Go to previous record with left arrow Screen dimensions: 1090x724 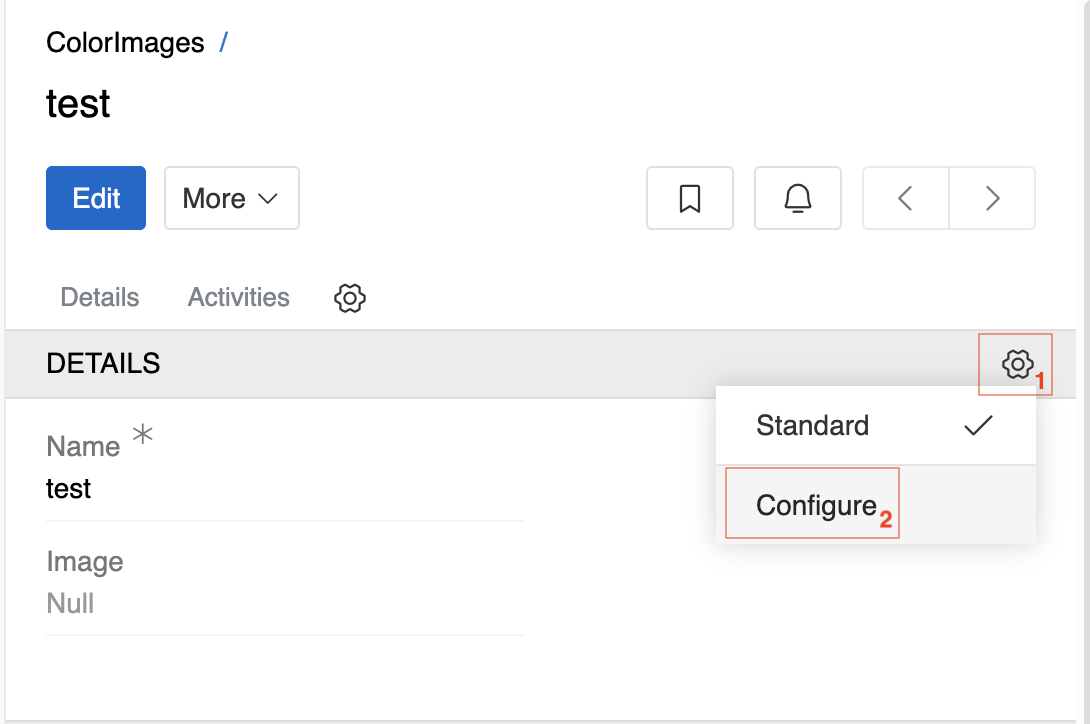pyautogui.click(x=905, y=198)
